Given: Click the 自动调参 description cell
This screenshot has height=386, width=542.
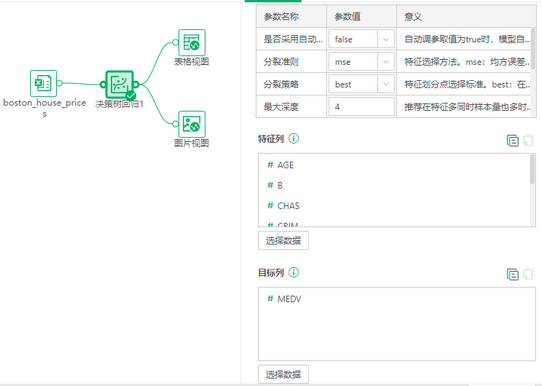Looking at the screenshot, I should [464, 39].
